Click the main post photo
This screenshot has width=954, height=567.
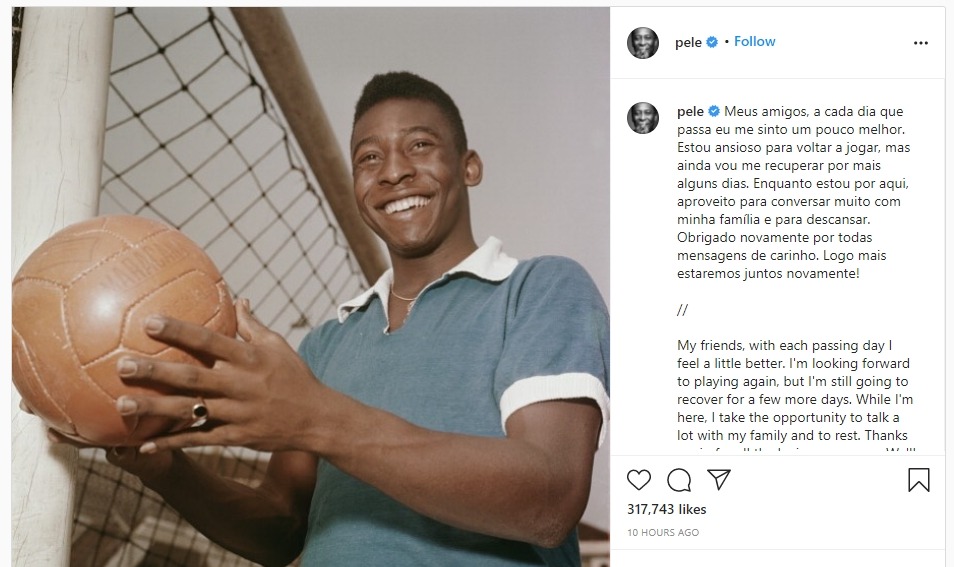pos(311,287)
